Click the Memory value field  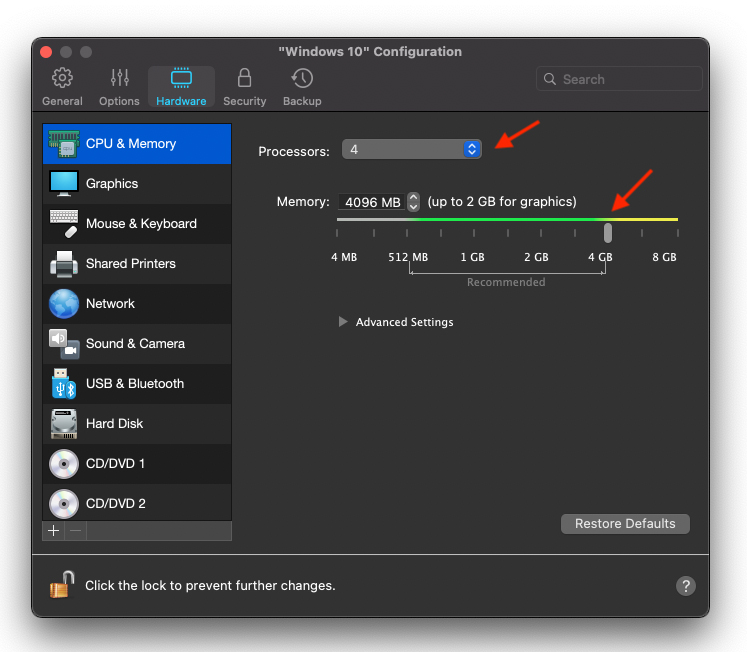coord(372,202)
